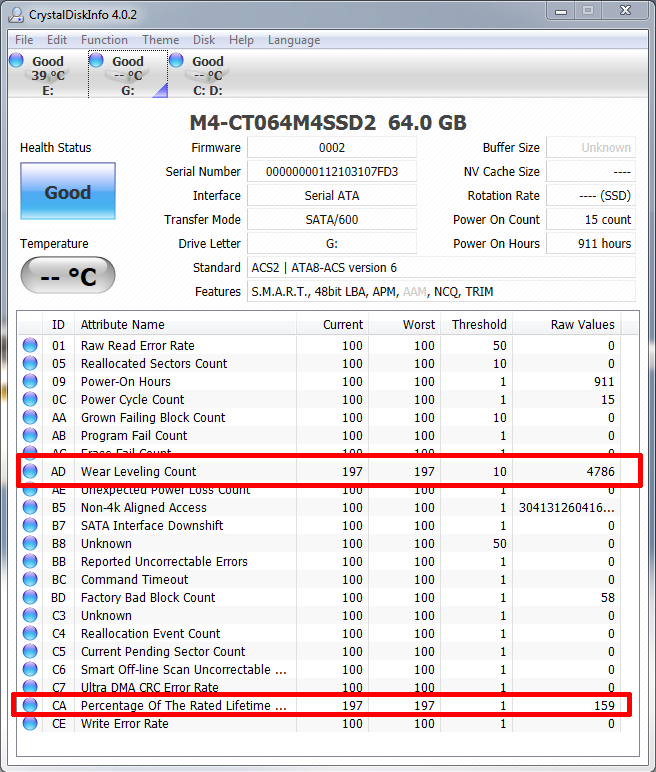The height and width of the screenshot is (772, 656).
Task: Click the orb icon for Grown Failing Block Count
Action: coord(30,418)
